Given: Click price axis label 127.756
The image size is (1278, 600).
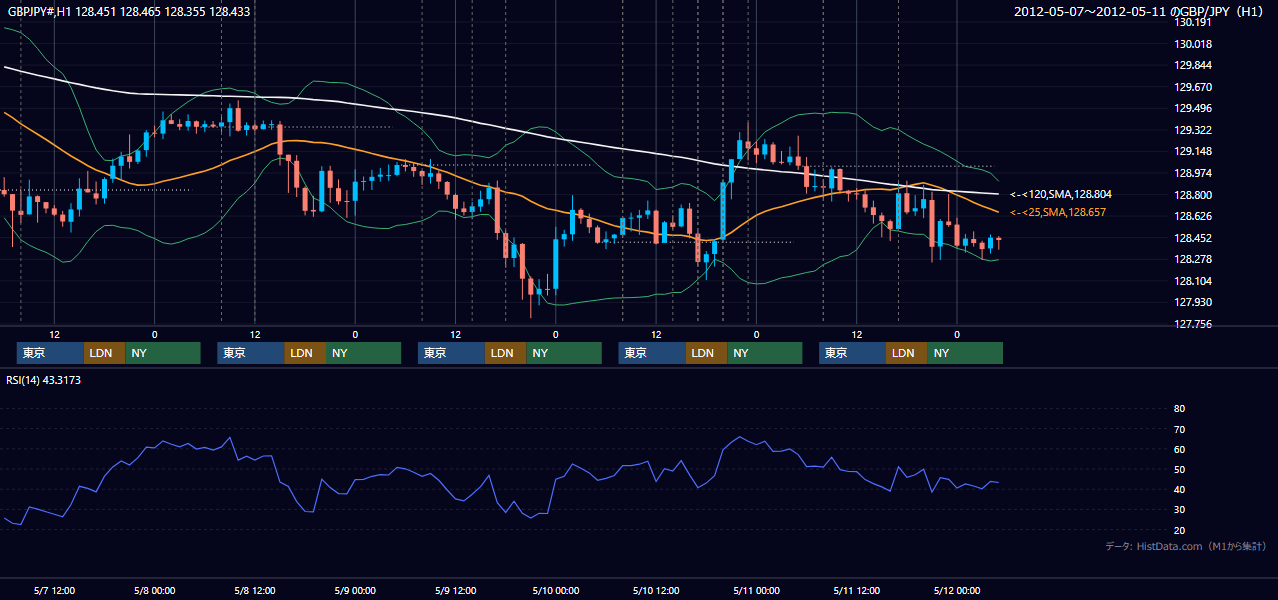Looking at the screenshot, I should click(x=1194, y=324).
